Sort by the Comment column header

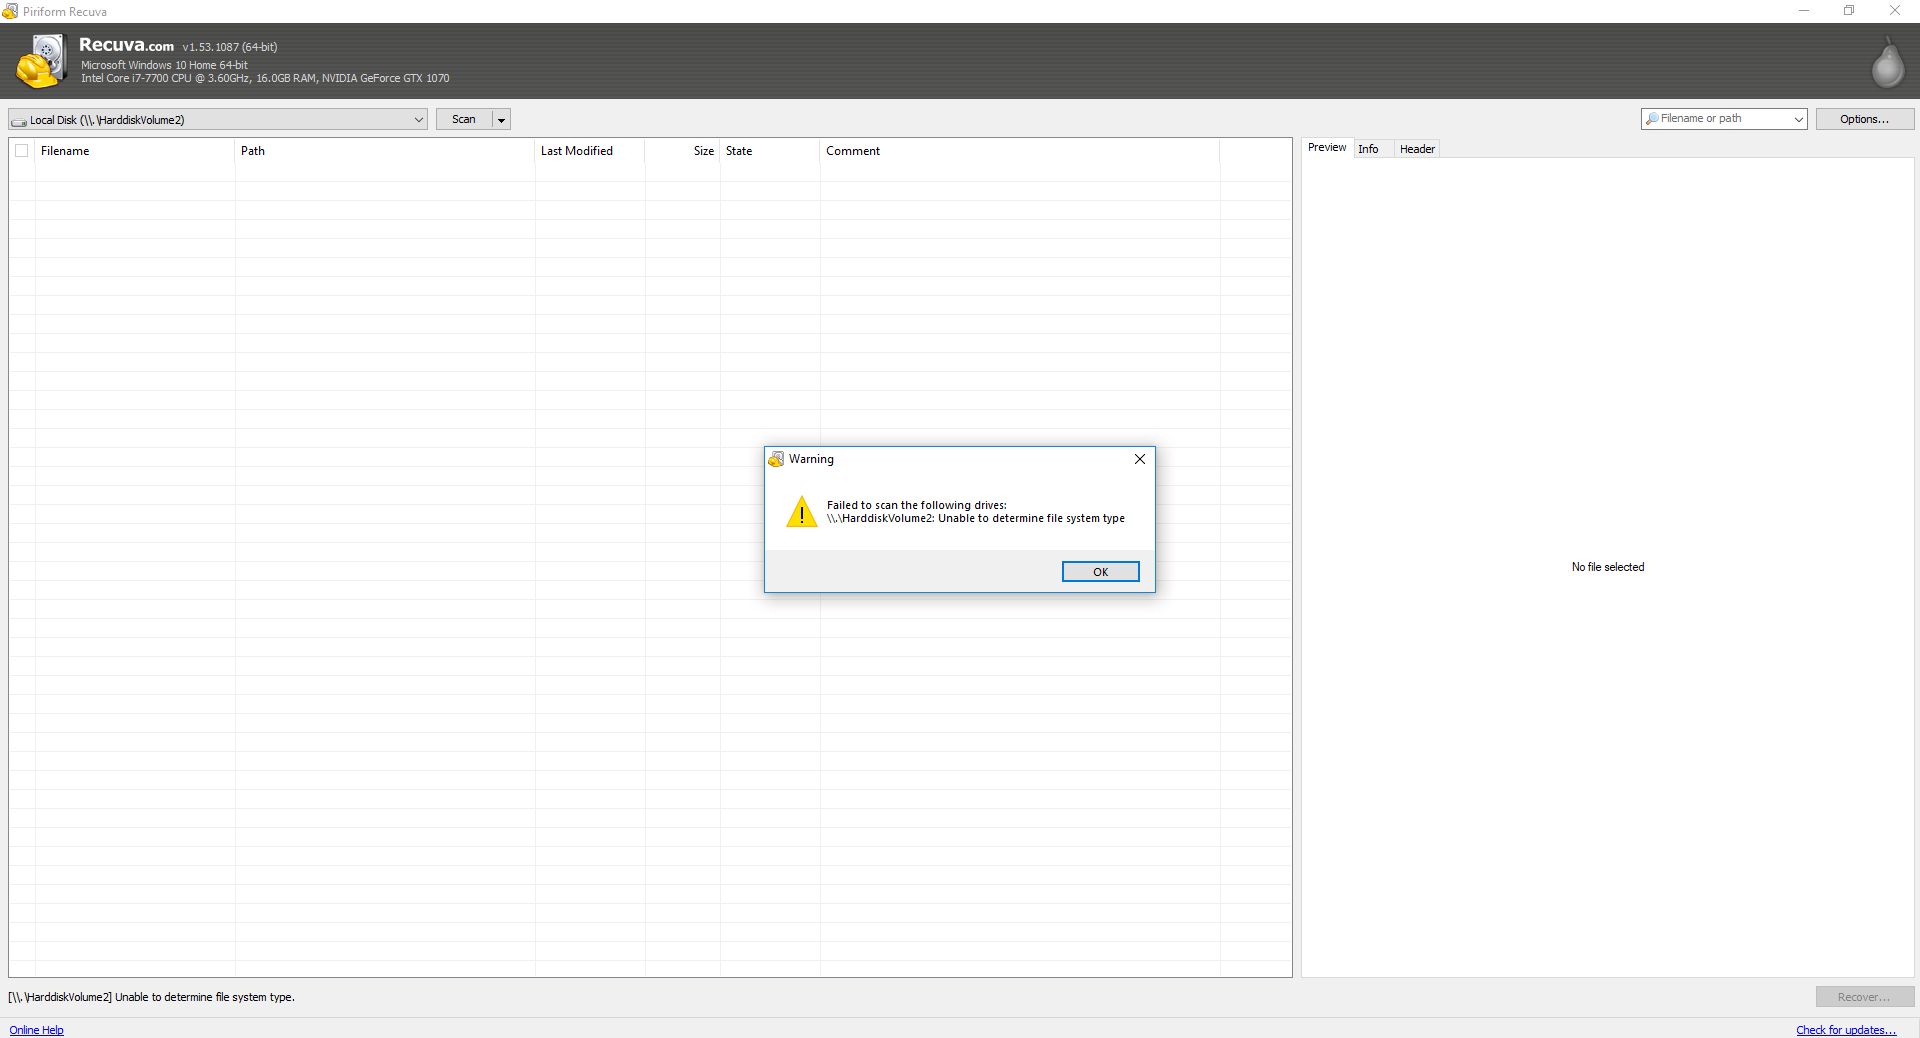pos(1020,151)
